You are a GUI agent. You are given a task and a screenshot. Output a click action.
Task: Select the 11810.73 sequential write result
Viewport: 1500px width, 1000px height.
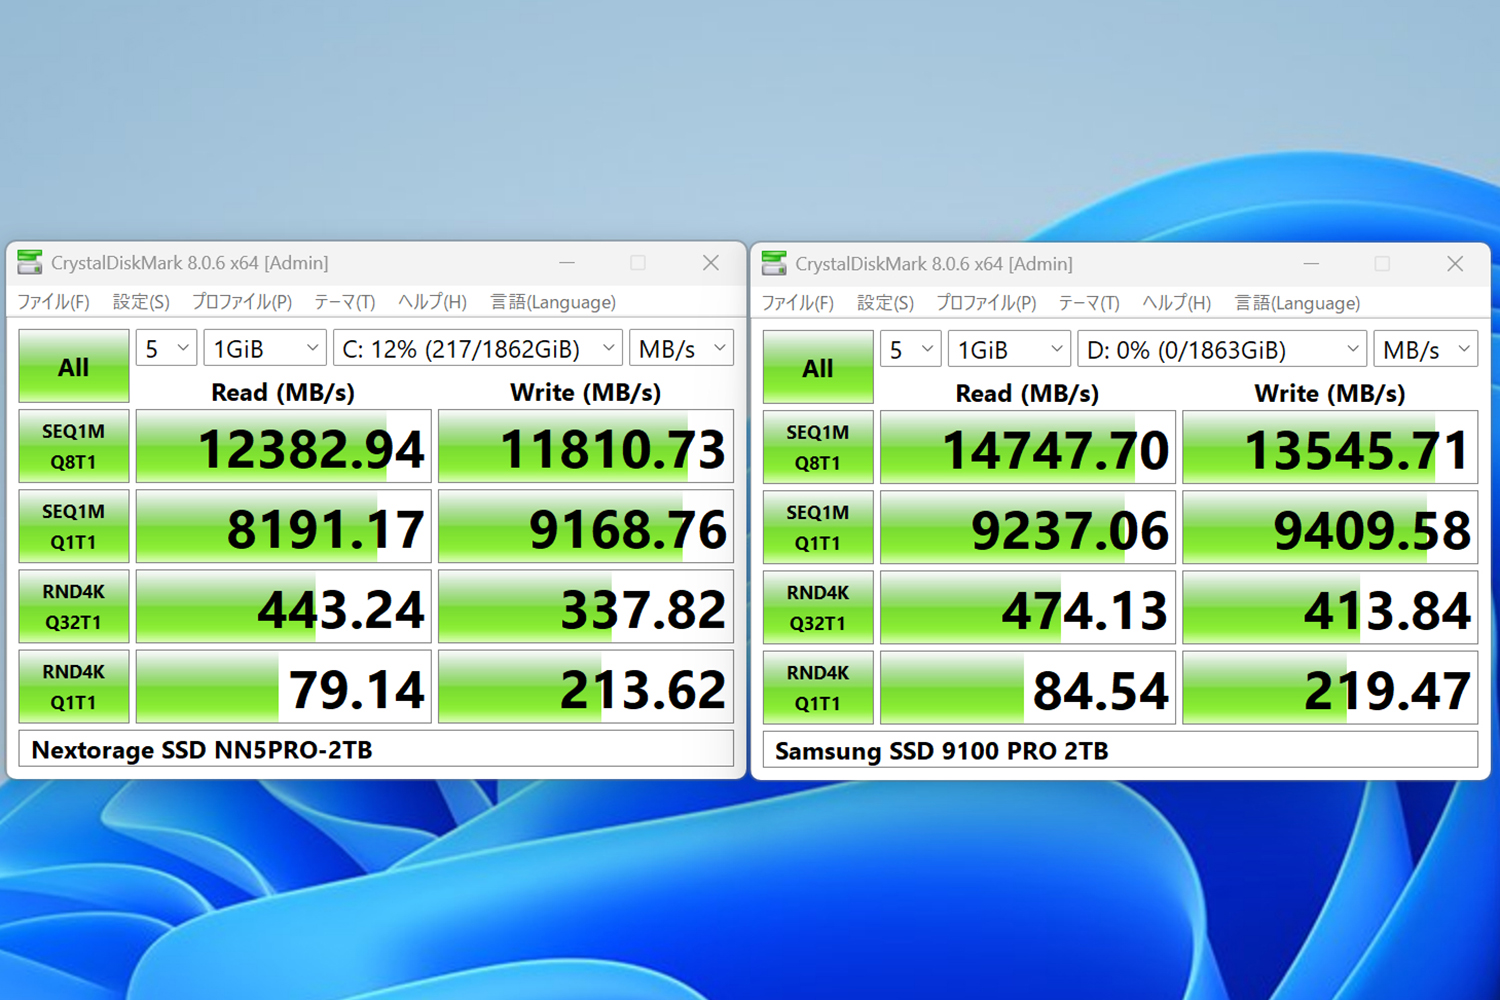(x=586, y=446)
